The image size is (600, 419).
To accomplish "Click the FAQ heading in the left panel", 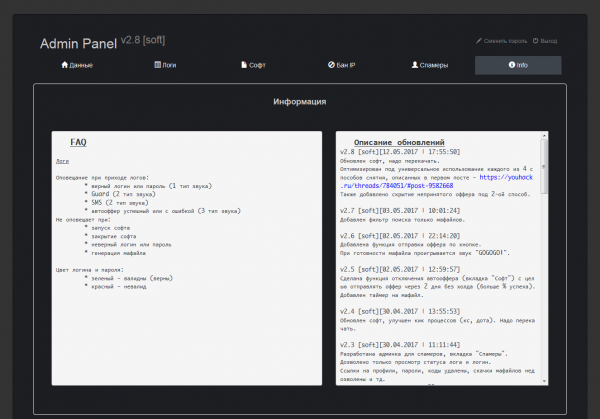I will click(x=78, y=143).
